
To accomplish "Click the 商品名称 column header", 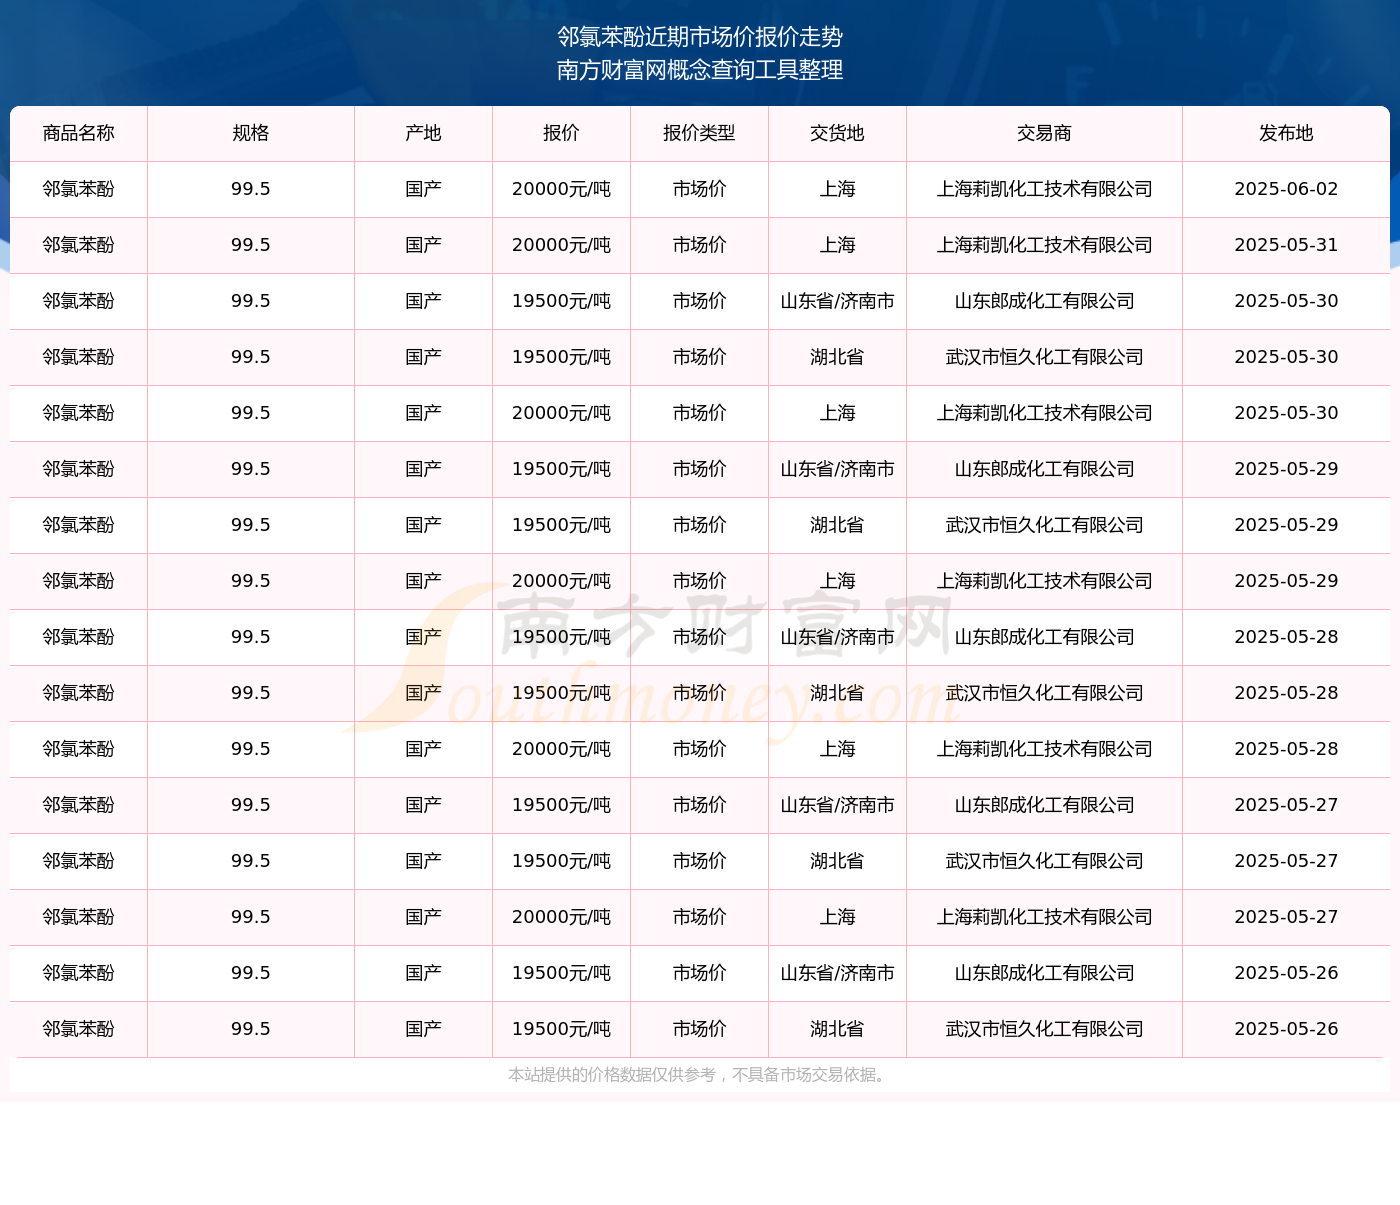I will click(x=79, y=133).
